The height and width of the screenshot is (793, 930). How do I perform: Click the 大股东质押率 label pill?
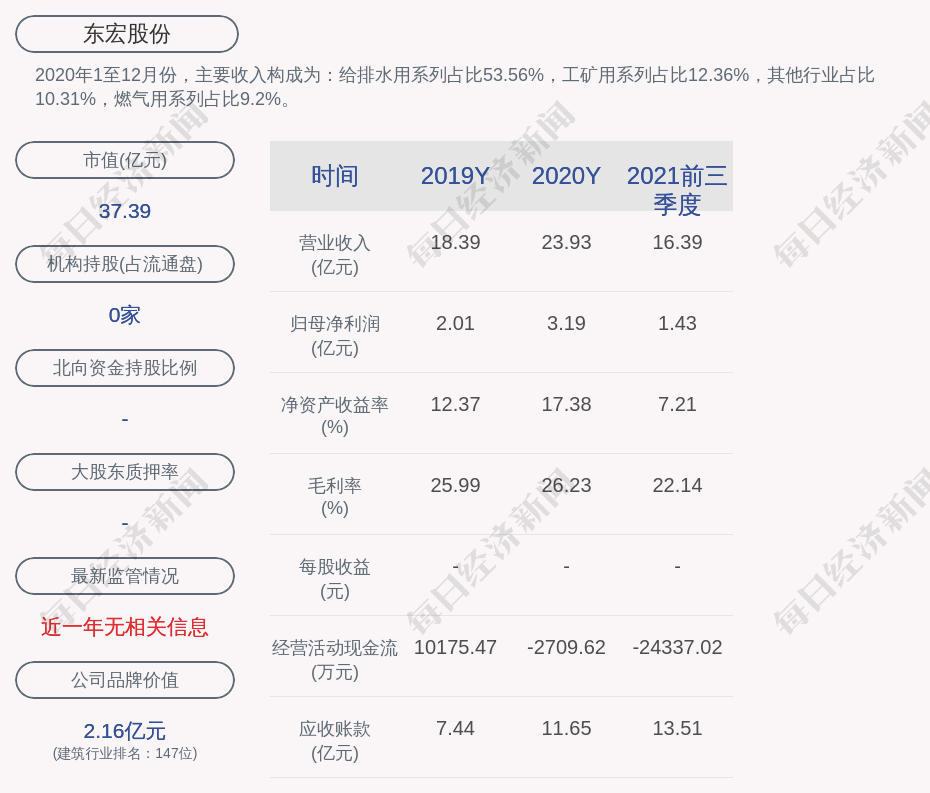pyautogui.click(x=125, y=472)
